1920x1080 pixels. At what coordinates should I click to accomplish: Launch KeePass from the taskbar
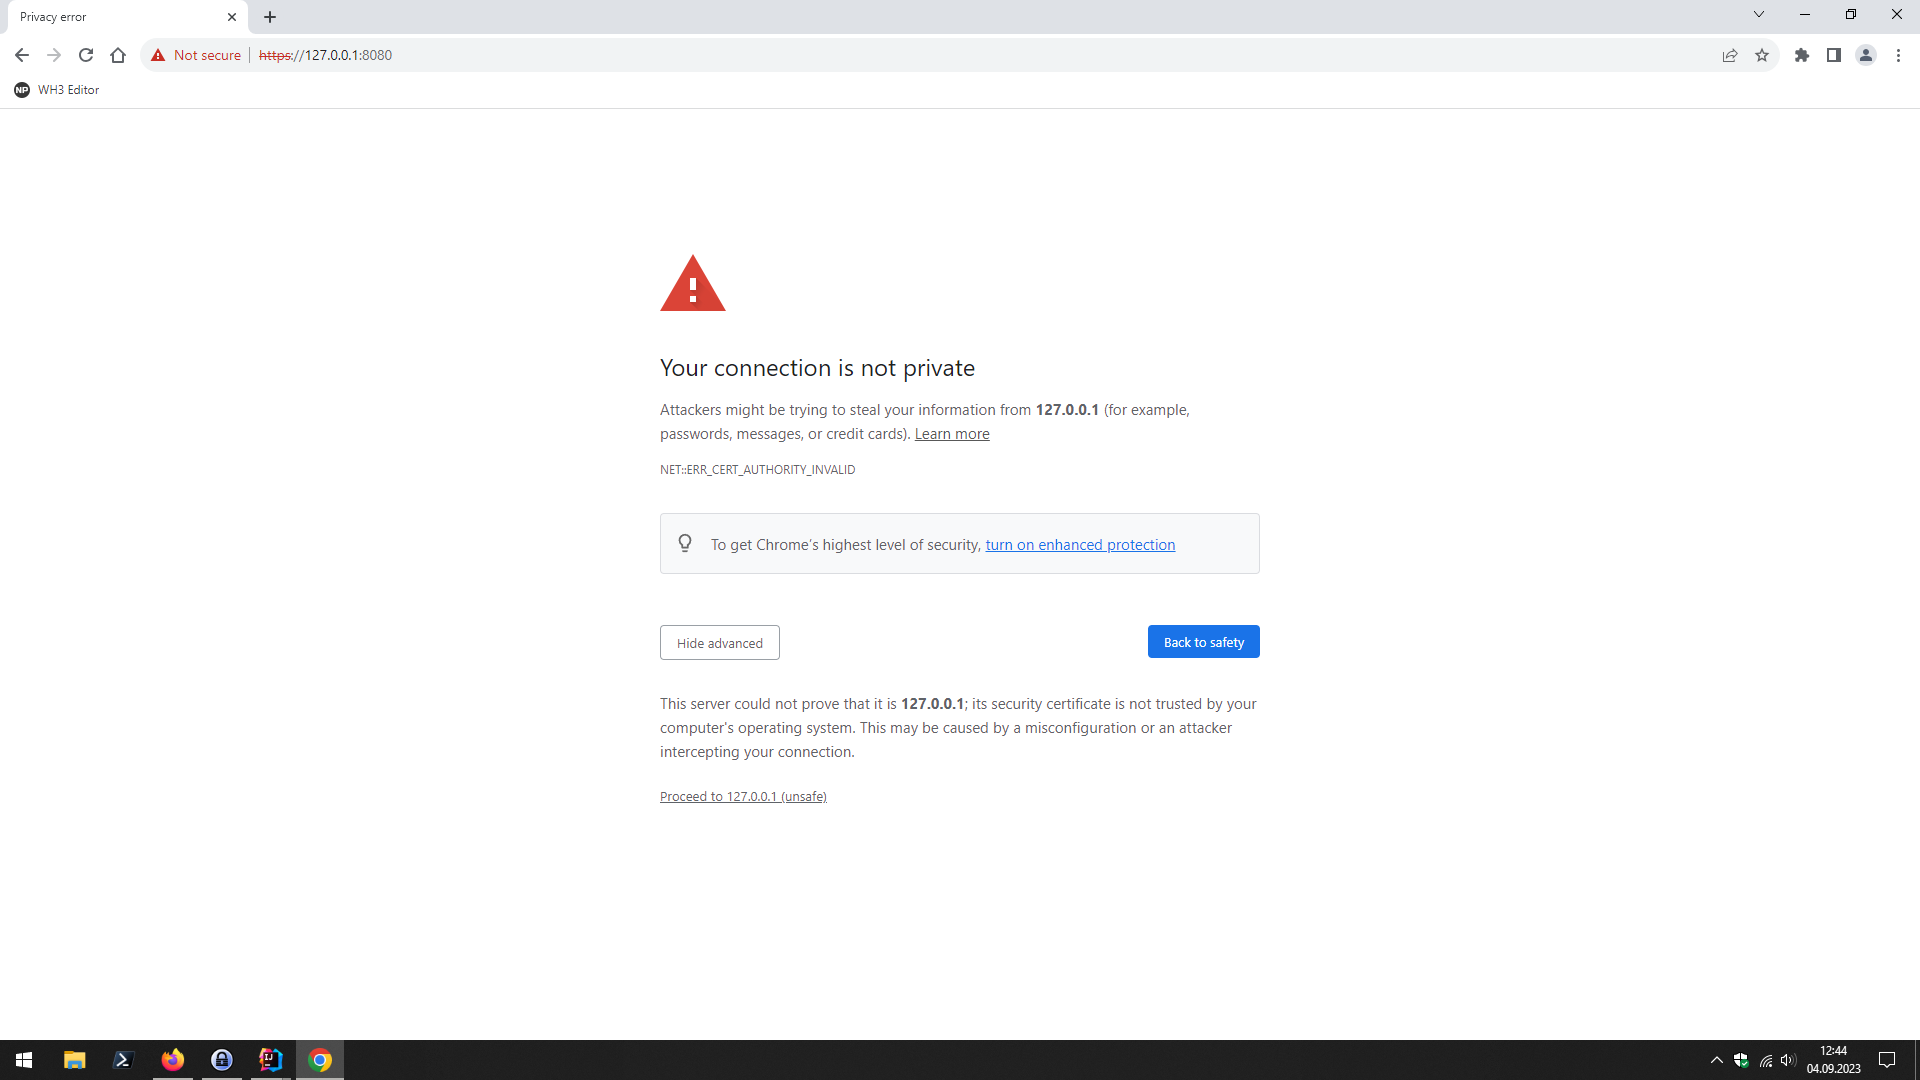[x=222, y=1059]
